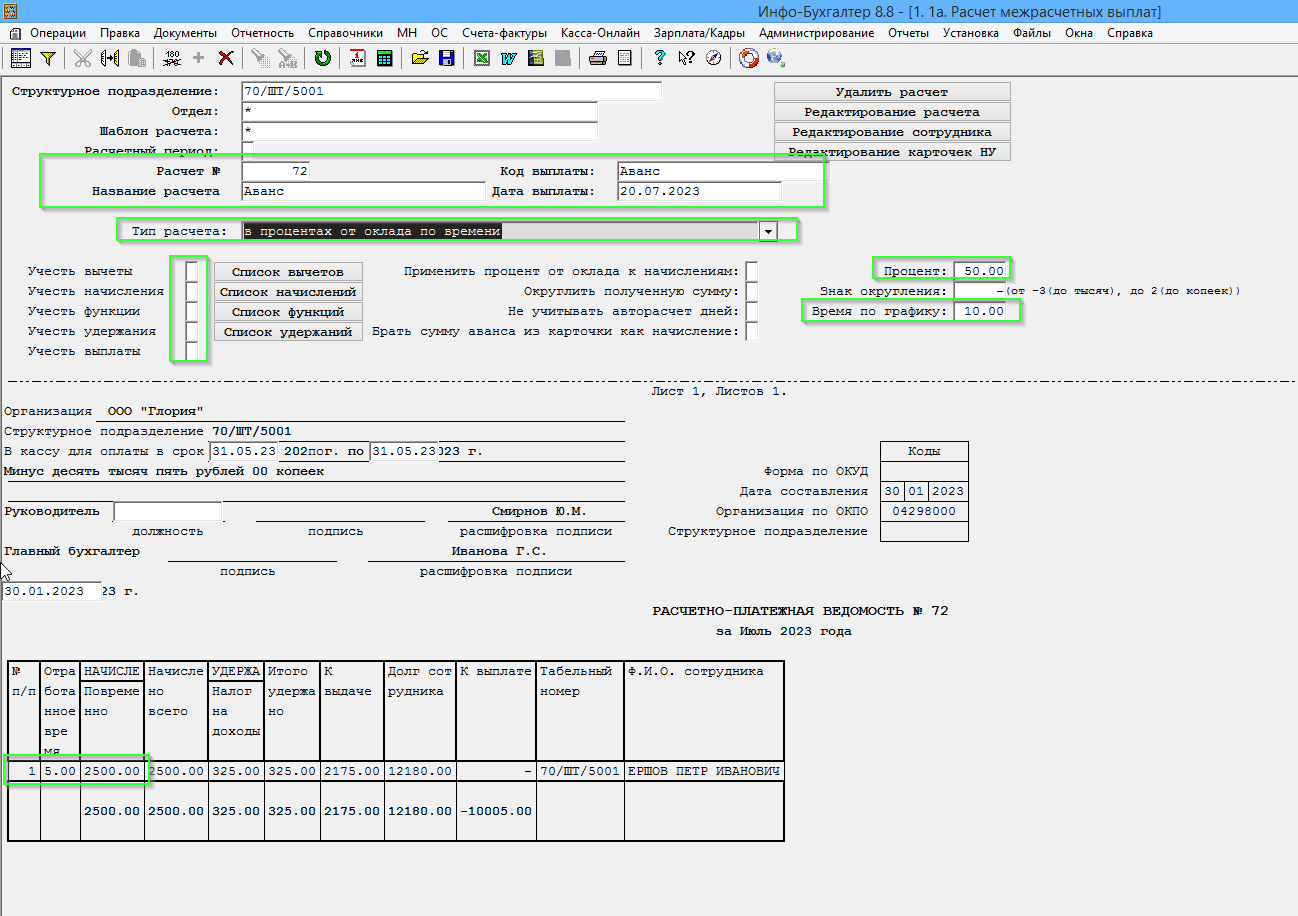Click the printer icon
Viewport: 1298px width, 916px height.
point(597,58)
